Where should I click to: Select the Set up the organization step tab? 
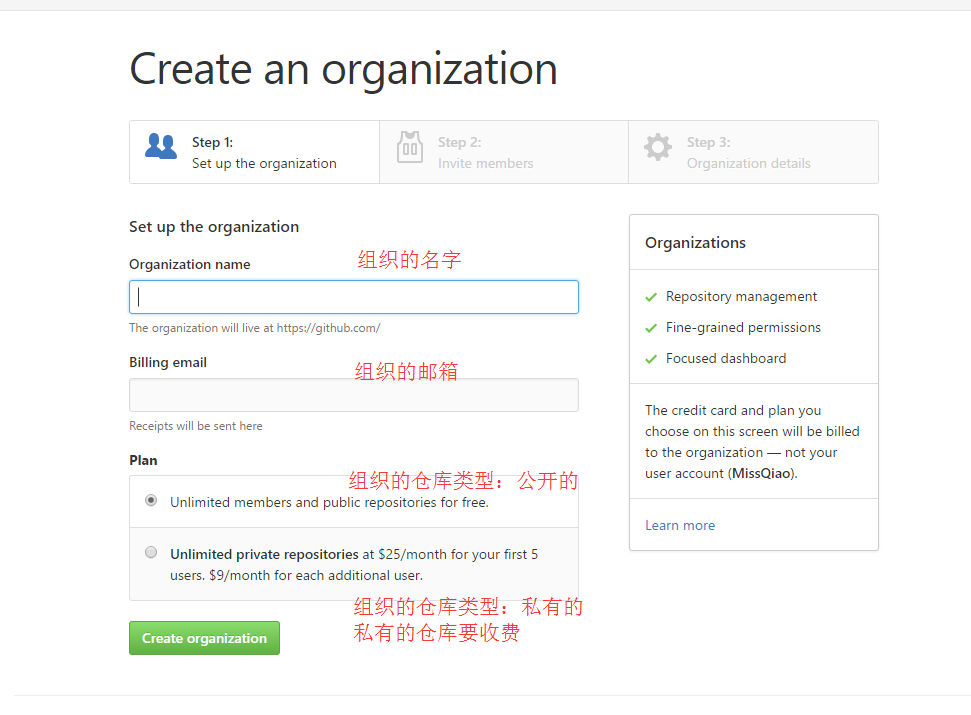pyautogui.click(x=264, y=153)
